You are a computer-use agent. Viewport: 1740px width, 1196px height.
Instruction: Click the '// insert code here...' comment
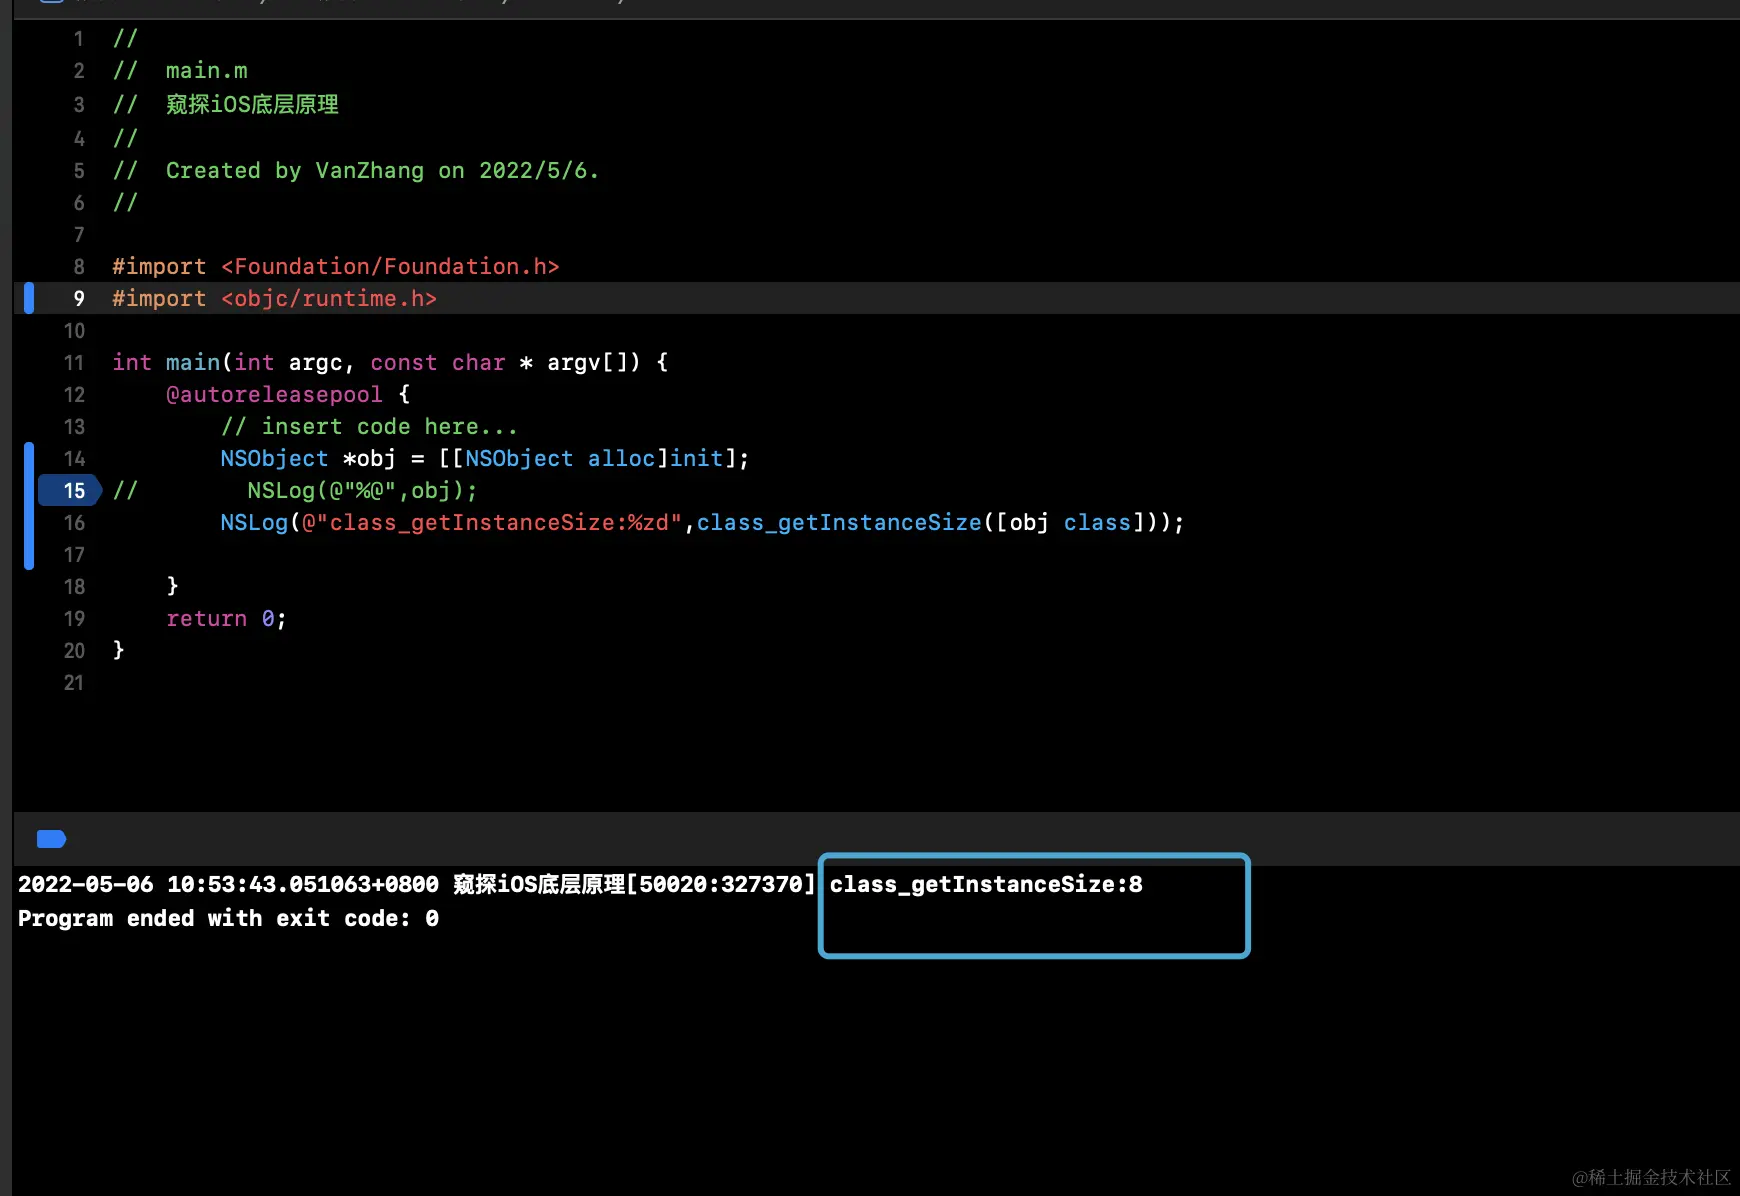pyautogui.click(x=369, y=426)
